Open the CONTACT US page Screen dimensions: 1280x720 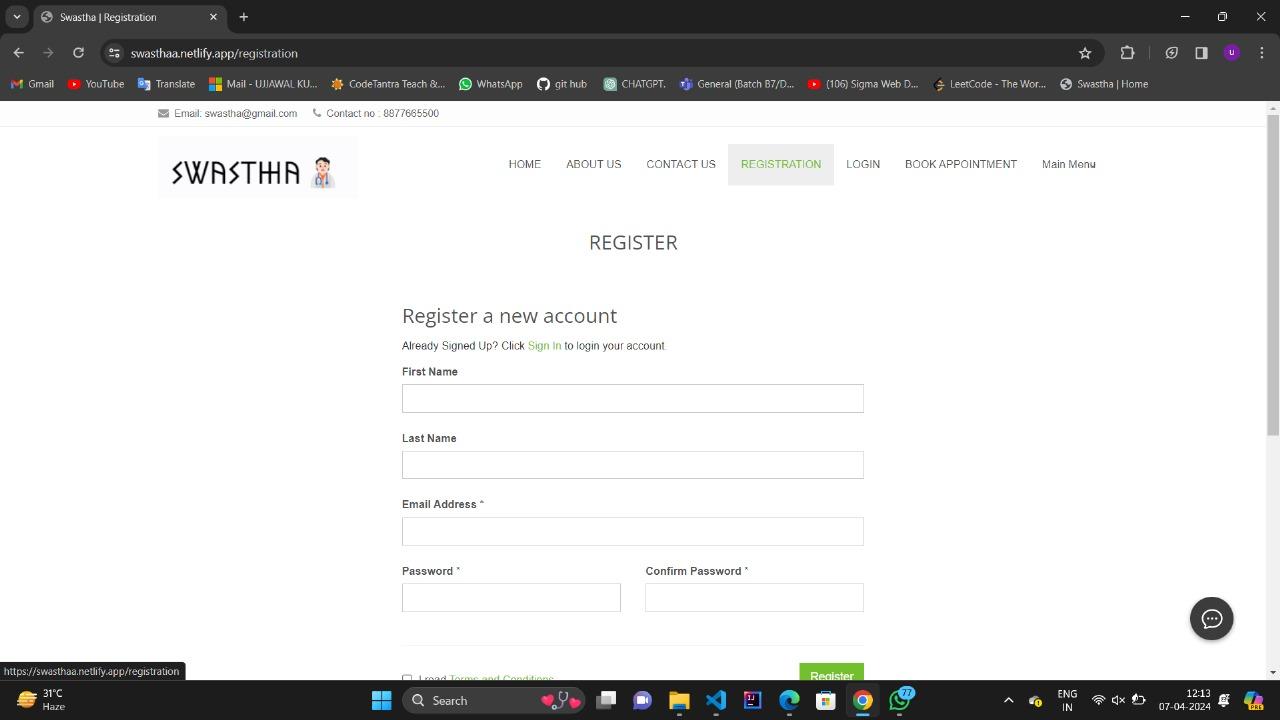tap(681, 164)
